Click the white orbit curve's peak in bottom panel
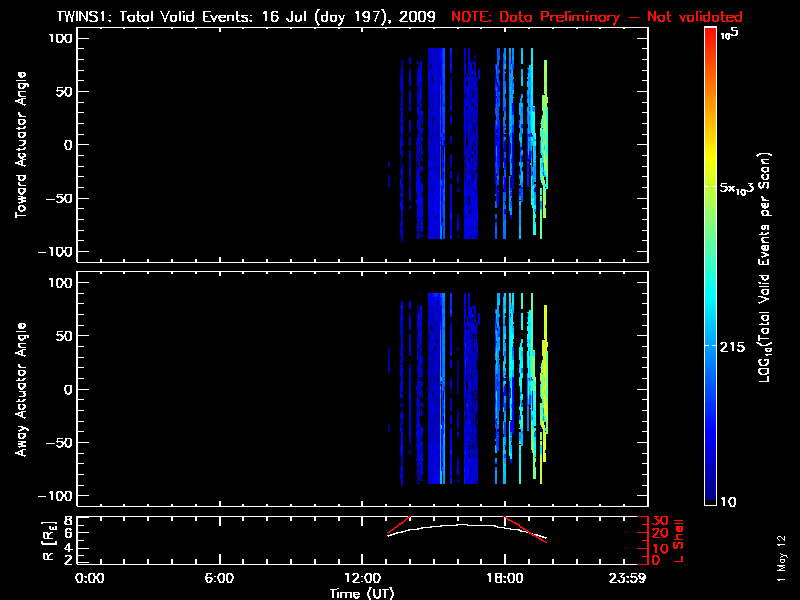This screenshot has height=600, width=800. pyautogui.click(x=460, y=524)
